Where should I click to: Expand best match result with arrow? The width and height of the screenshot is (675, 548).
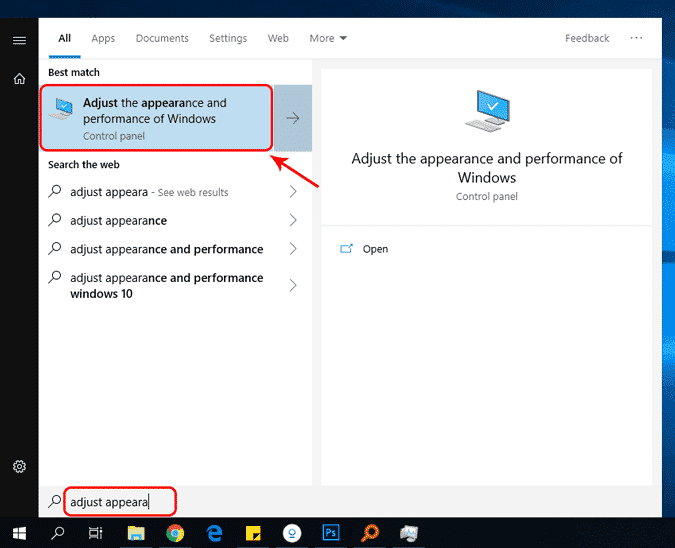click(x=293, y=118)
